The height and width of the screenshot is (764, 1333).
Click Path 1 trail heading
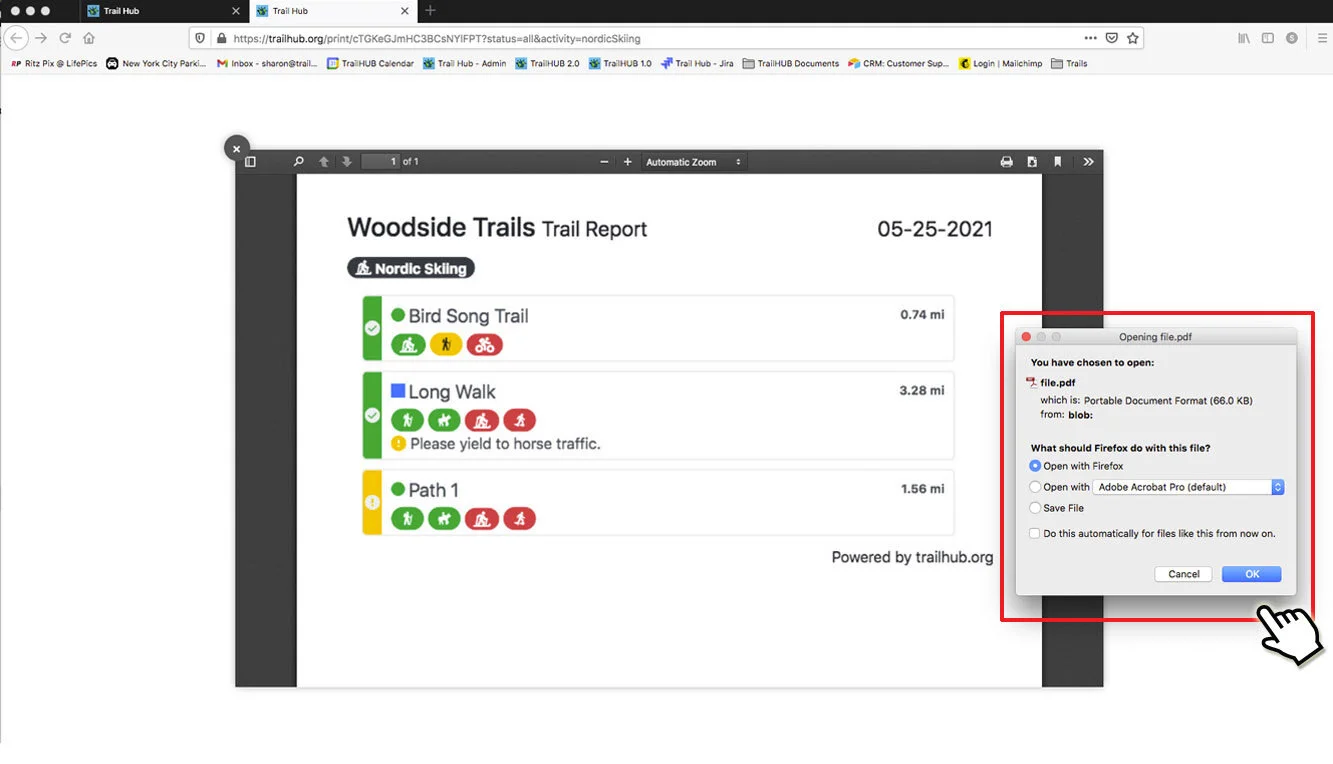click(433, 490)
